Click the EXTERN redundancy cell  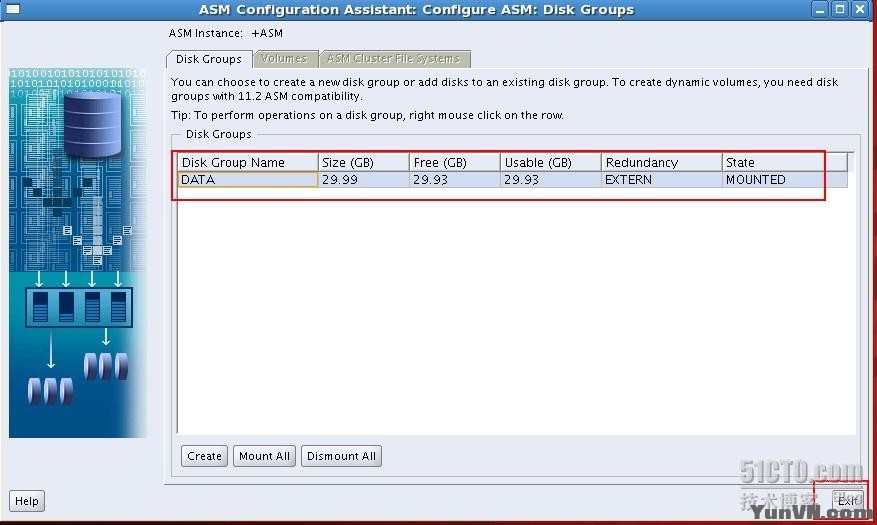[661, 179]
